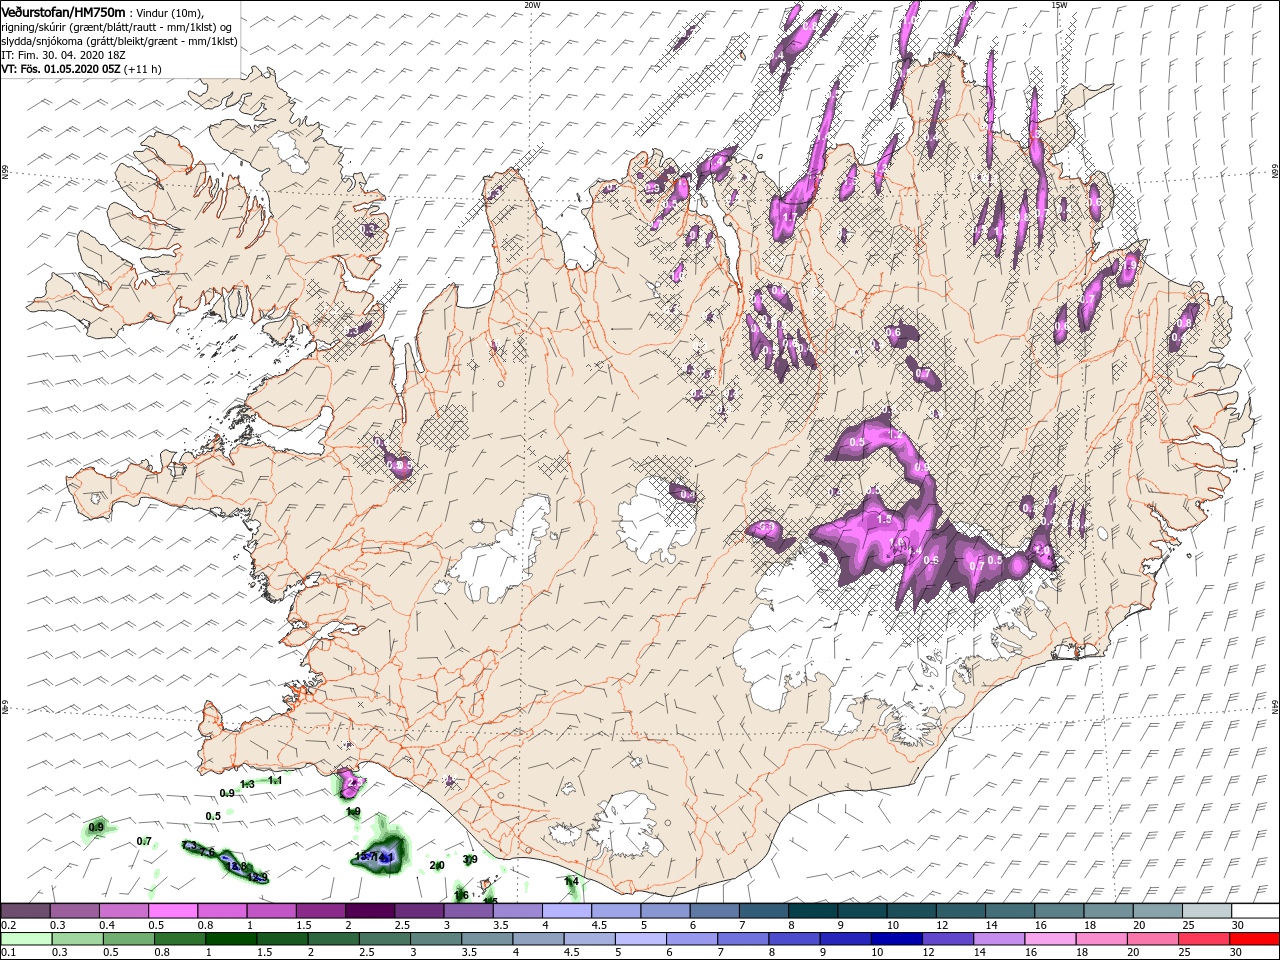Viewport: 1280px width, 960px height.
Task: Click the 20W longitude label
Action: (x=532, y=4)
